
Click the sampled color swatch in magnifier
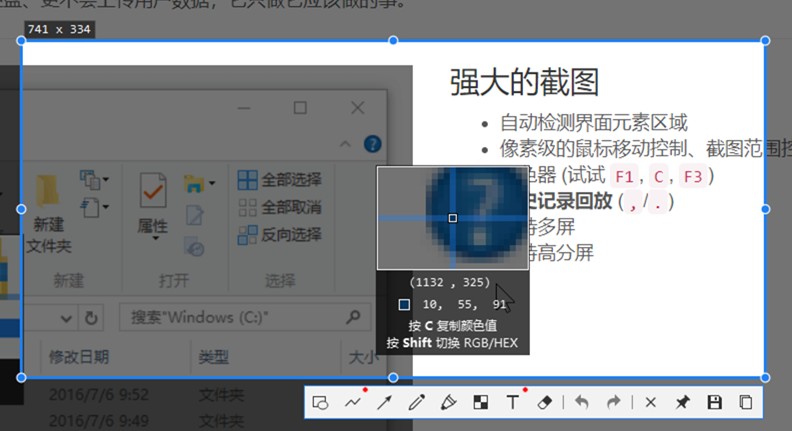point(404,305)
